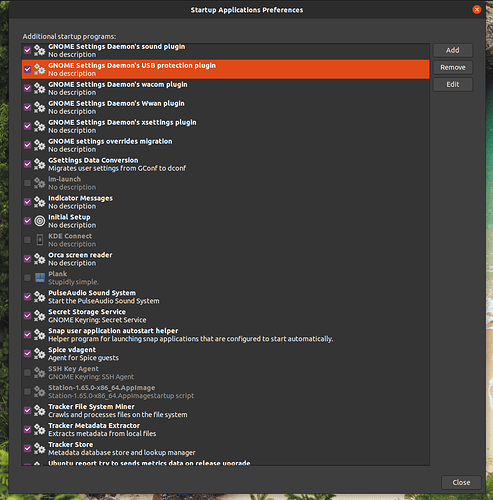The width and height of the screenshot is (493, 500).
Task: Click 'Metadata database store and lookup manager'
Action: tap(122, 453)
